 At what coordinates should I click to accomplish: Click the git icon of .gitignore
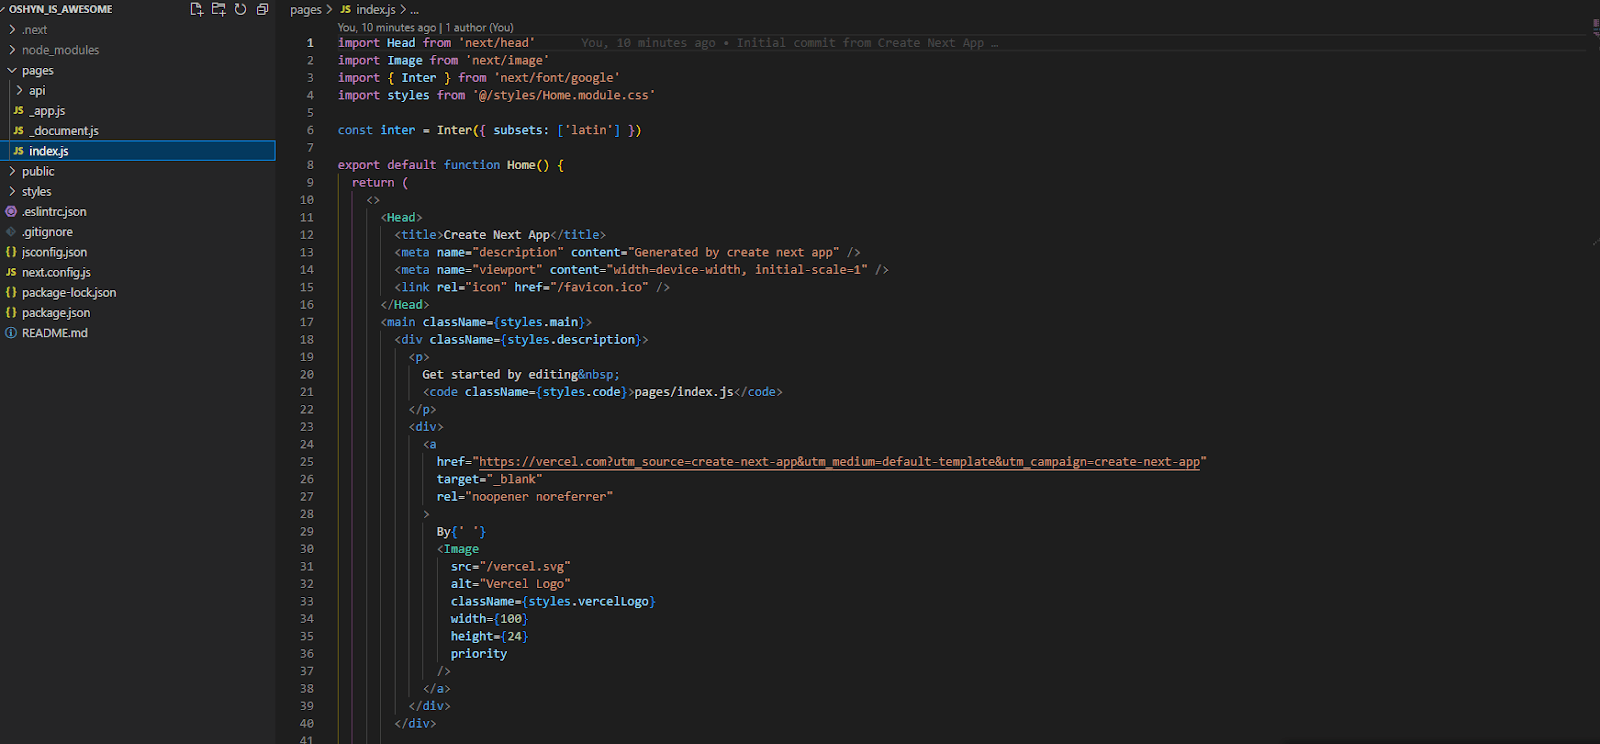[x=11, y=232]
